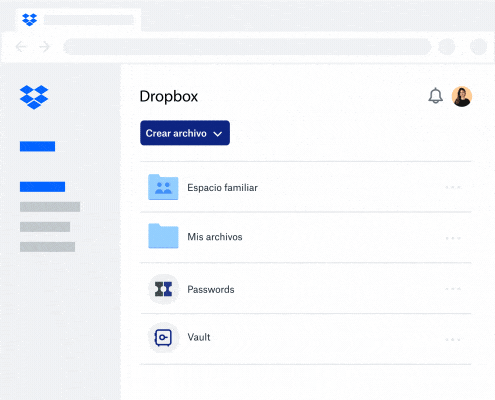This screenshot has height=400, width=495.
Task: Click the Crear archivo button
Action: 185,133
